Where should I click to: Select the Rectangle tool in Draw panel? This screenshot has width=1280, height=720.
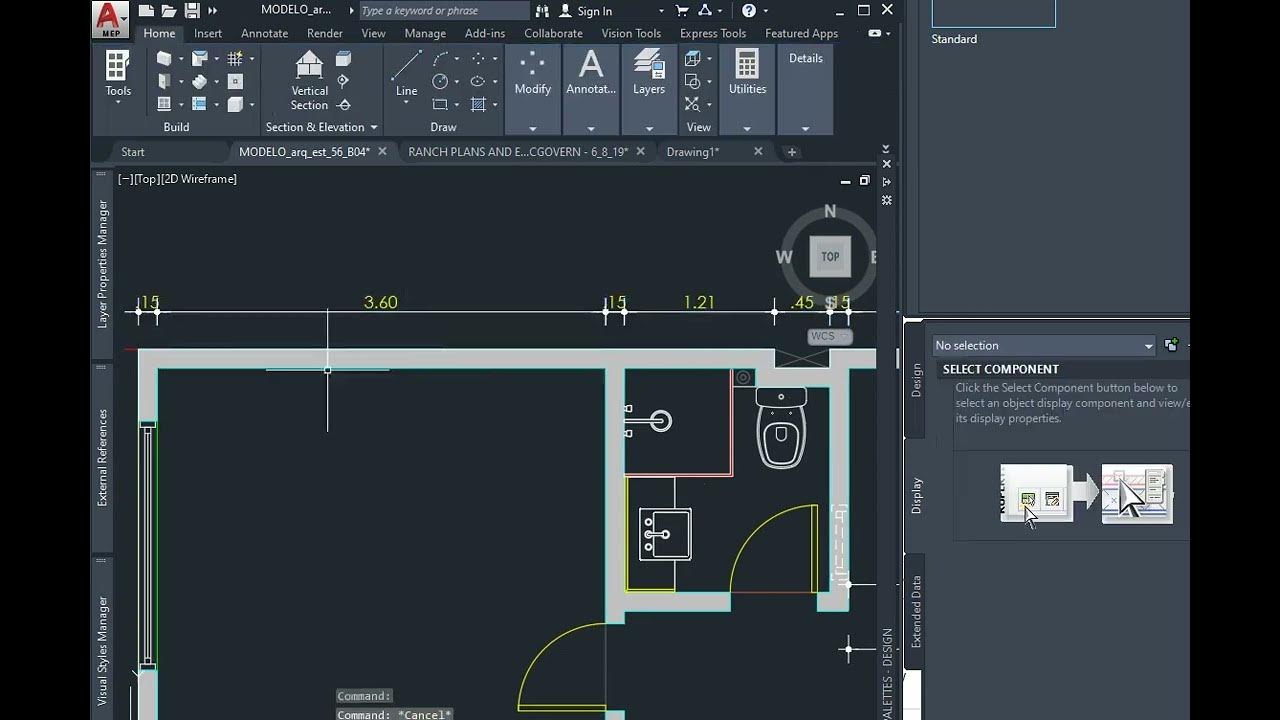tap(440, 104)
